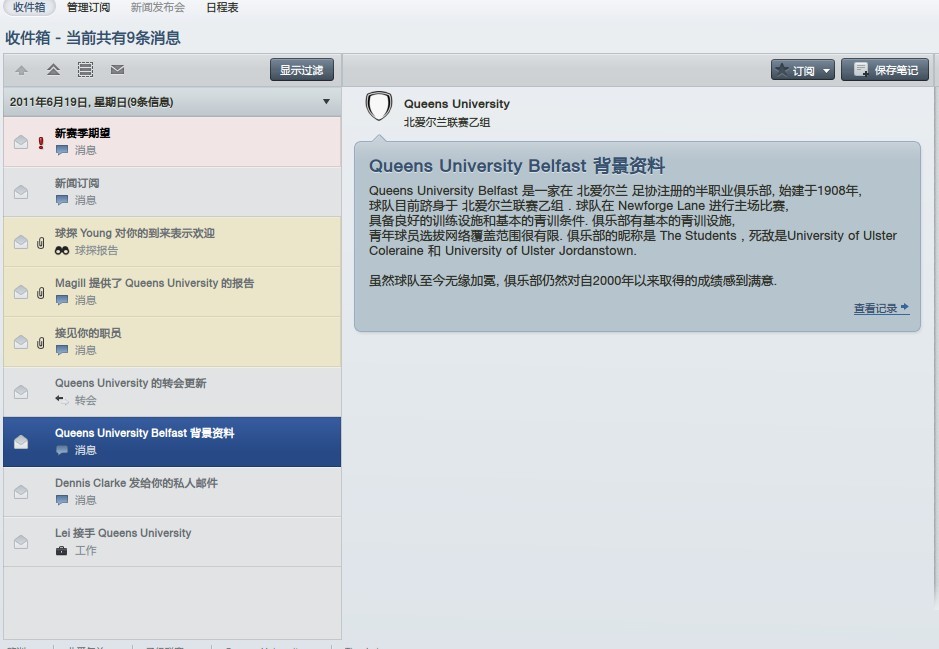939x649 pixels.
Task: Paperclip icon on 接见你的职员 message
Action: click(41, 342)
